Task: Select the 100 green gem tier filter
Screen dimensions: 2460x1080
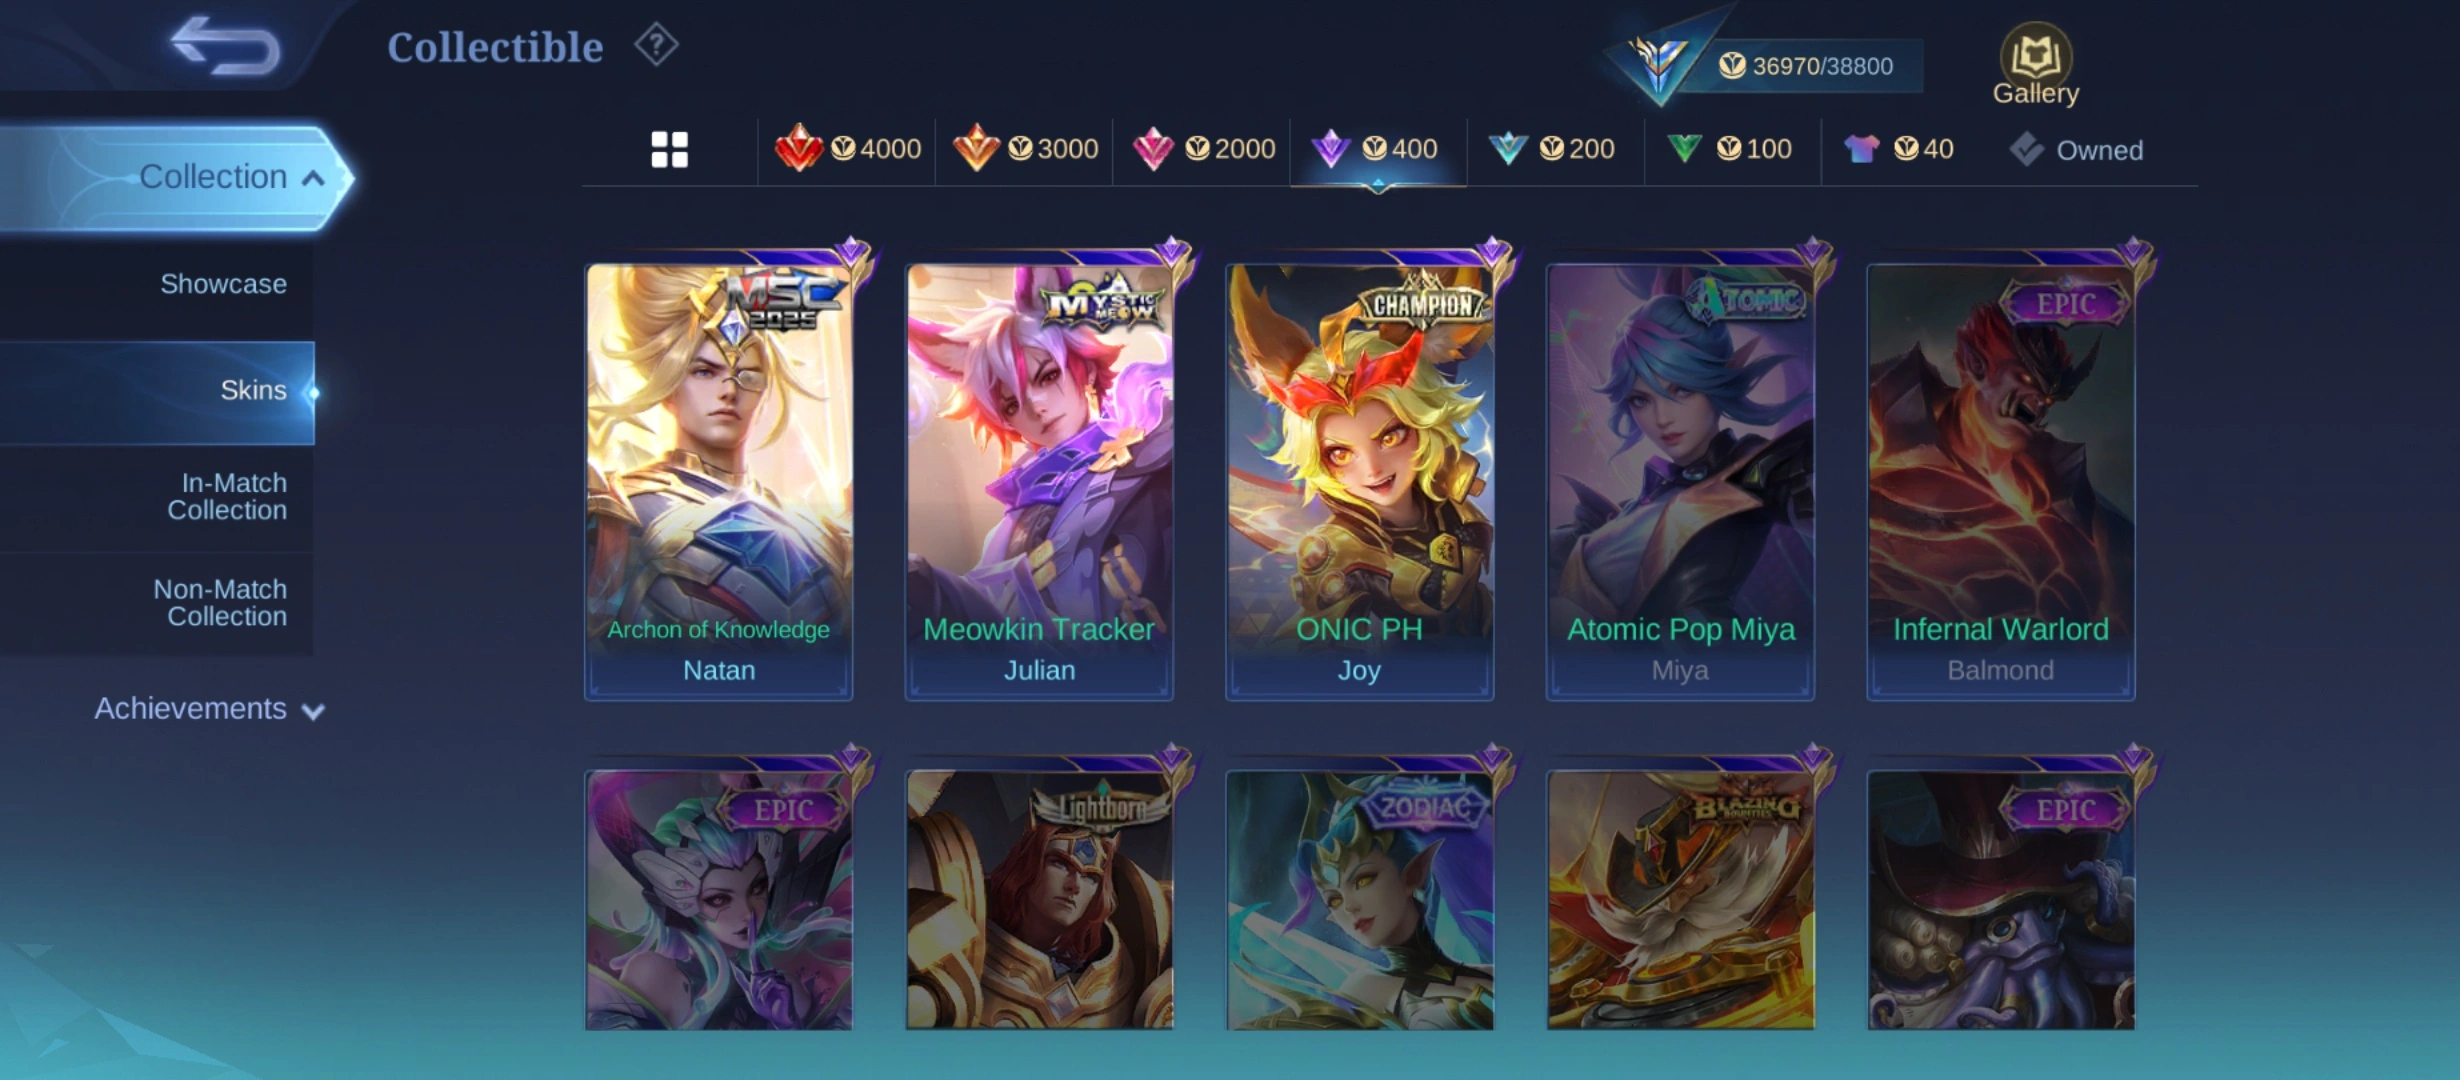Action: pyautogui.click(x=1730, y=149)
